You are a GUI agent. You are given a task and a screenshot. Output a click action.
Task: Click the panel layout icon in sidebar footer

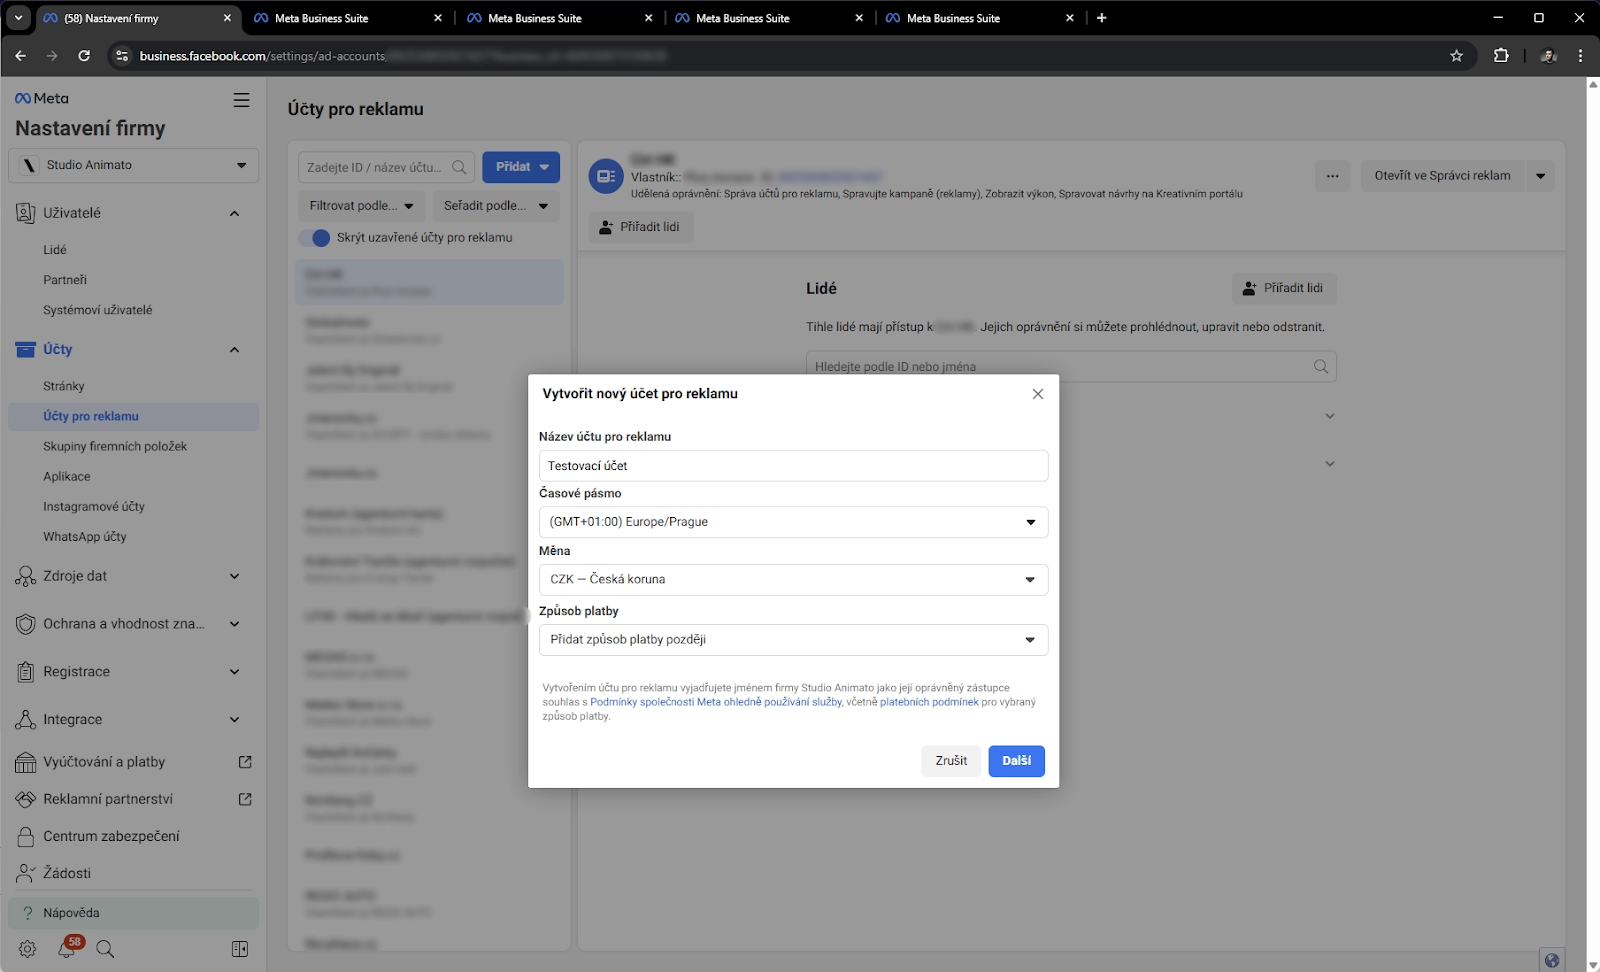pyautogui.click(x=240, y=949)
